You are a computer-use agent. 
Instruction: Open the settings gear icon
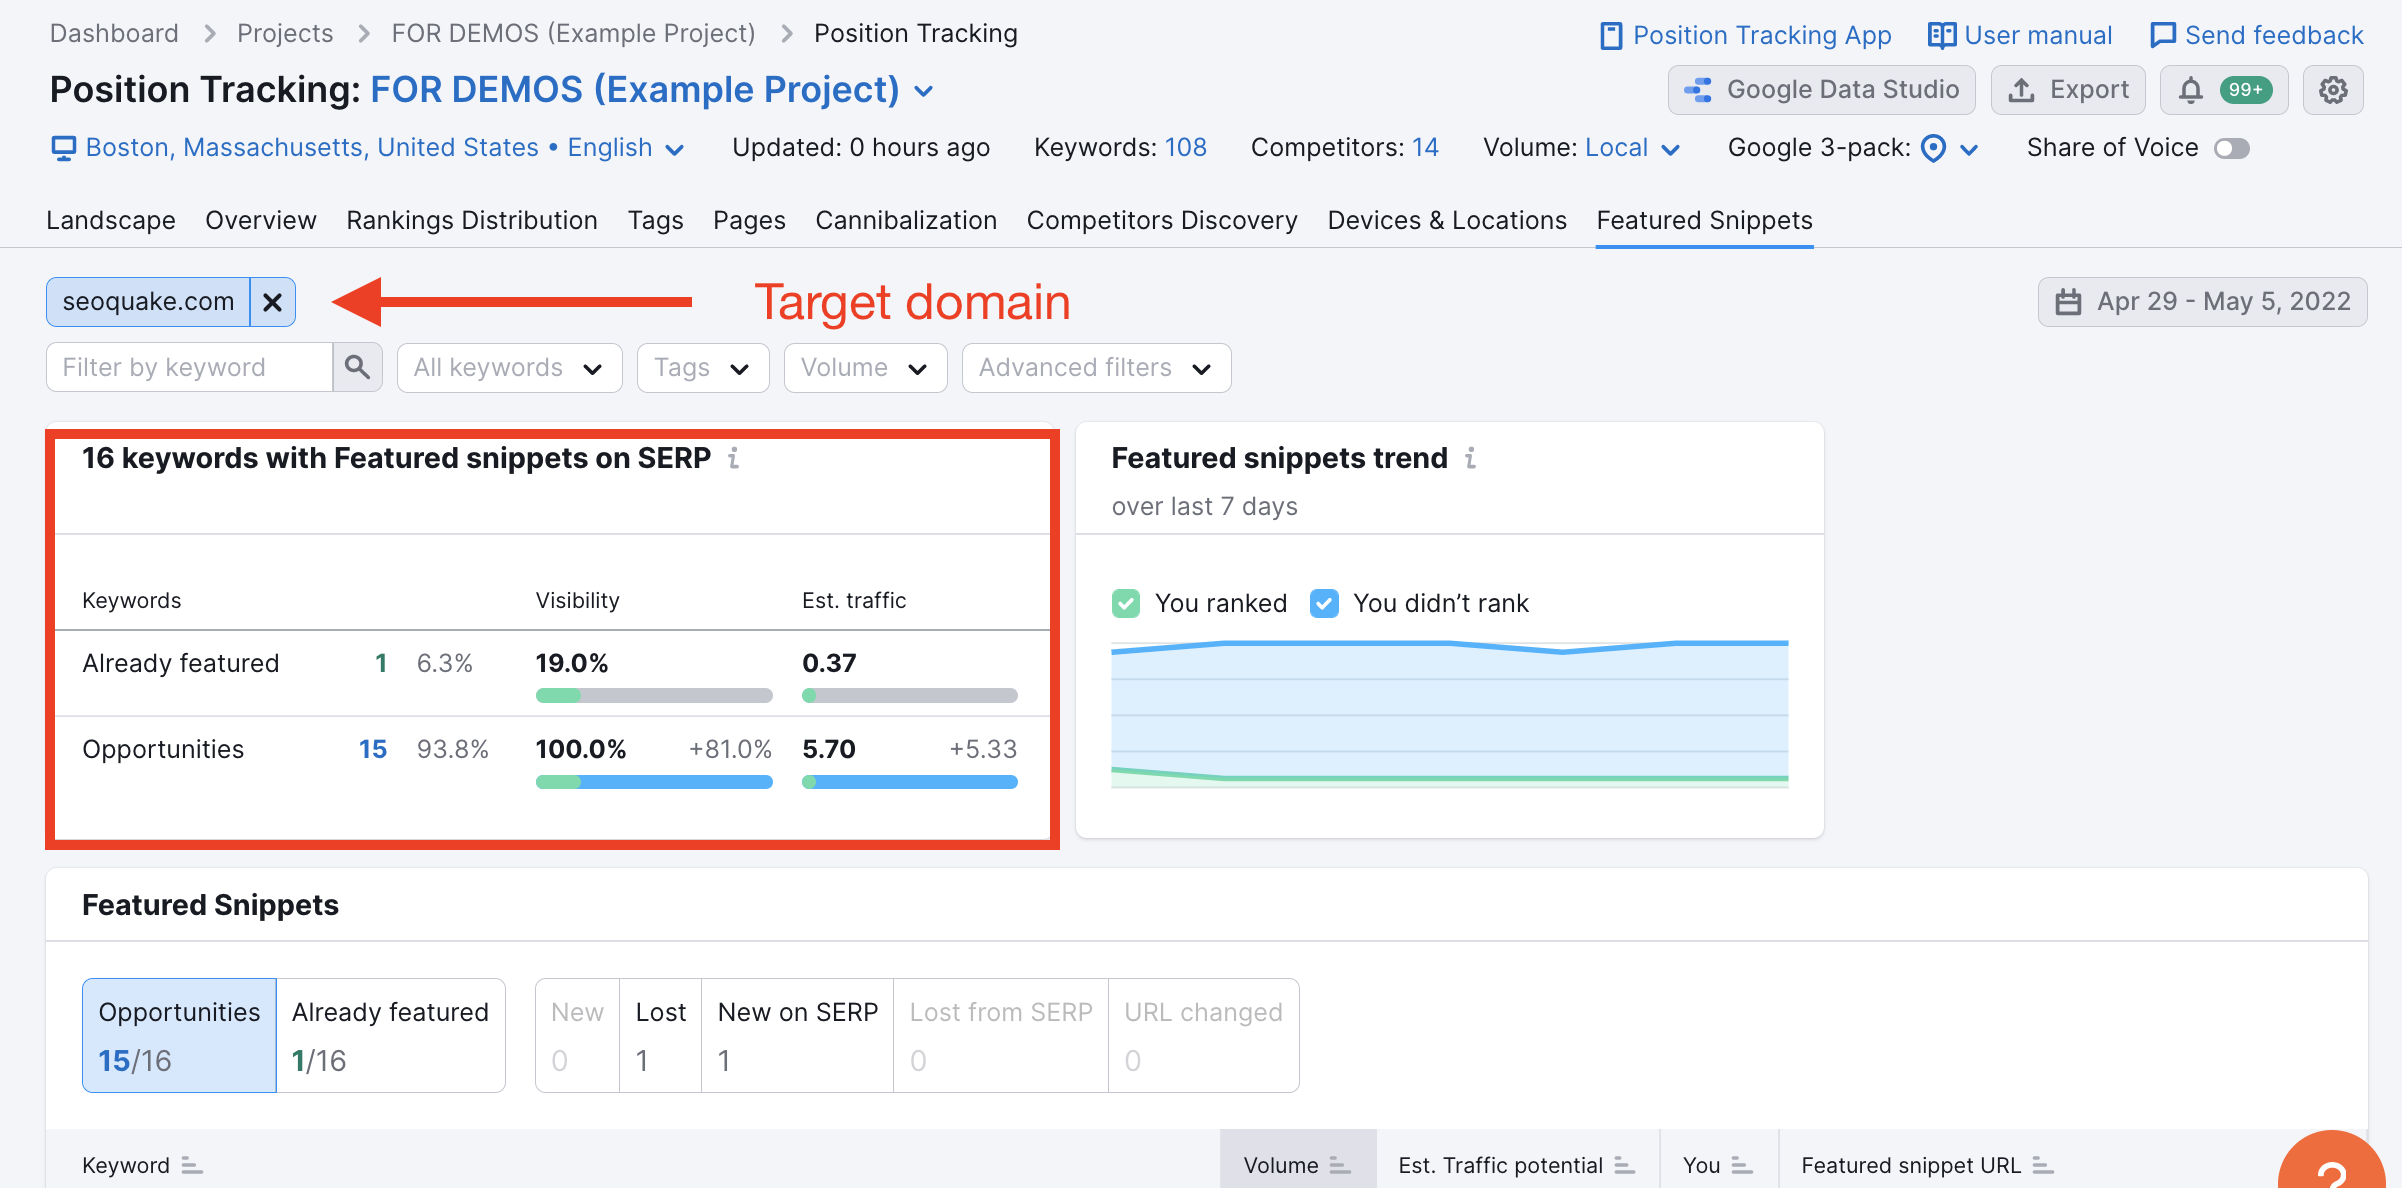[2333, 90]
